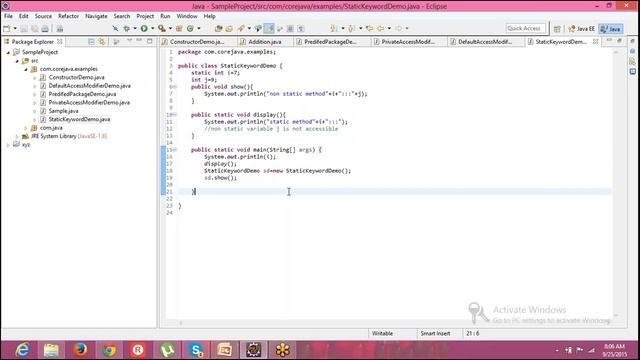Viewport: 640px width, 360px height.
Task: Click Collapse All in Package Explorer
Action: 91,42
